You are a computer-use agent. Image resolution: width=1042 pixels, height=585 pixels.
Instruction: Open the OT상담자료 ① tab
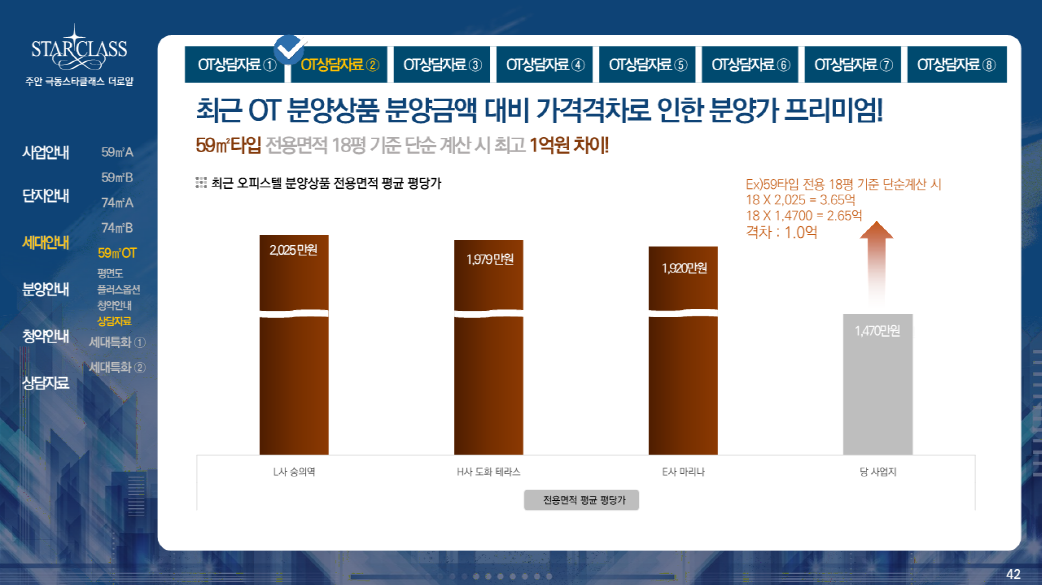pos(236,65)
